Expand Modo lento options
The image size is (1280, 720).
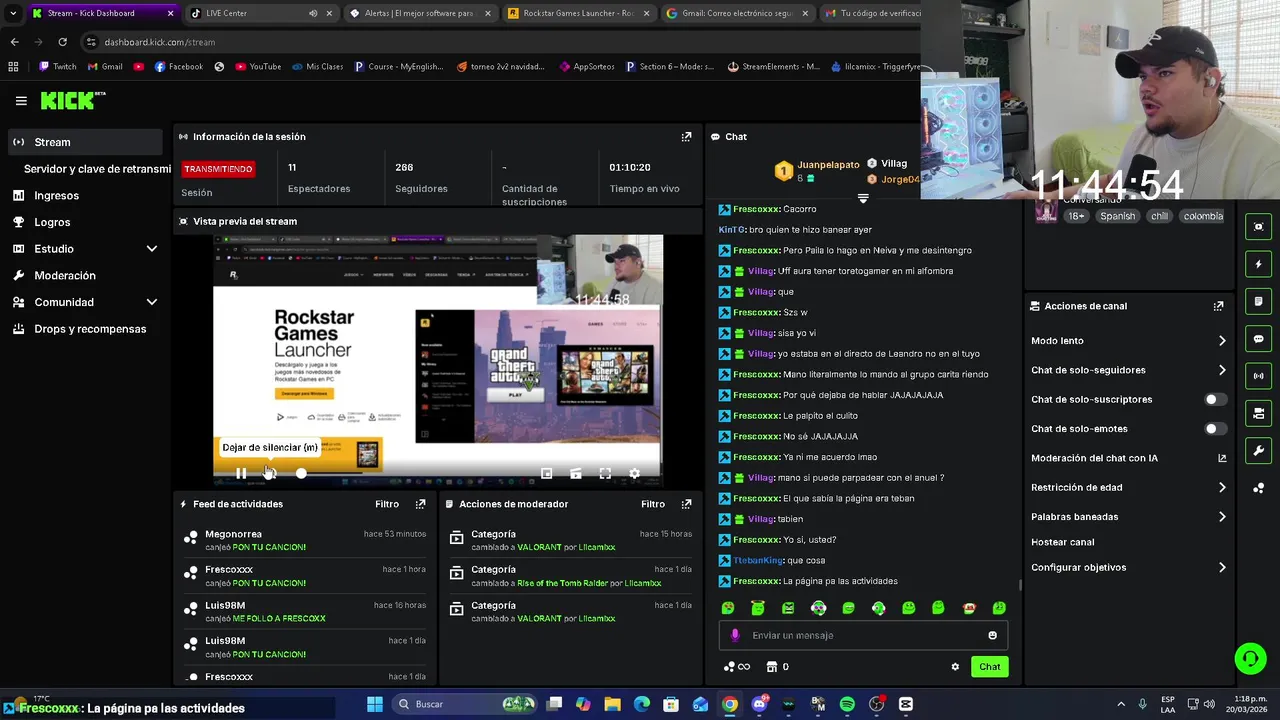[1222, 341]
